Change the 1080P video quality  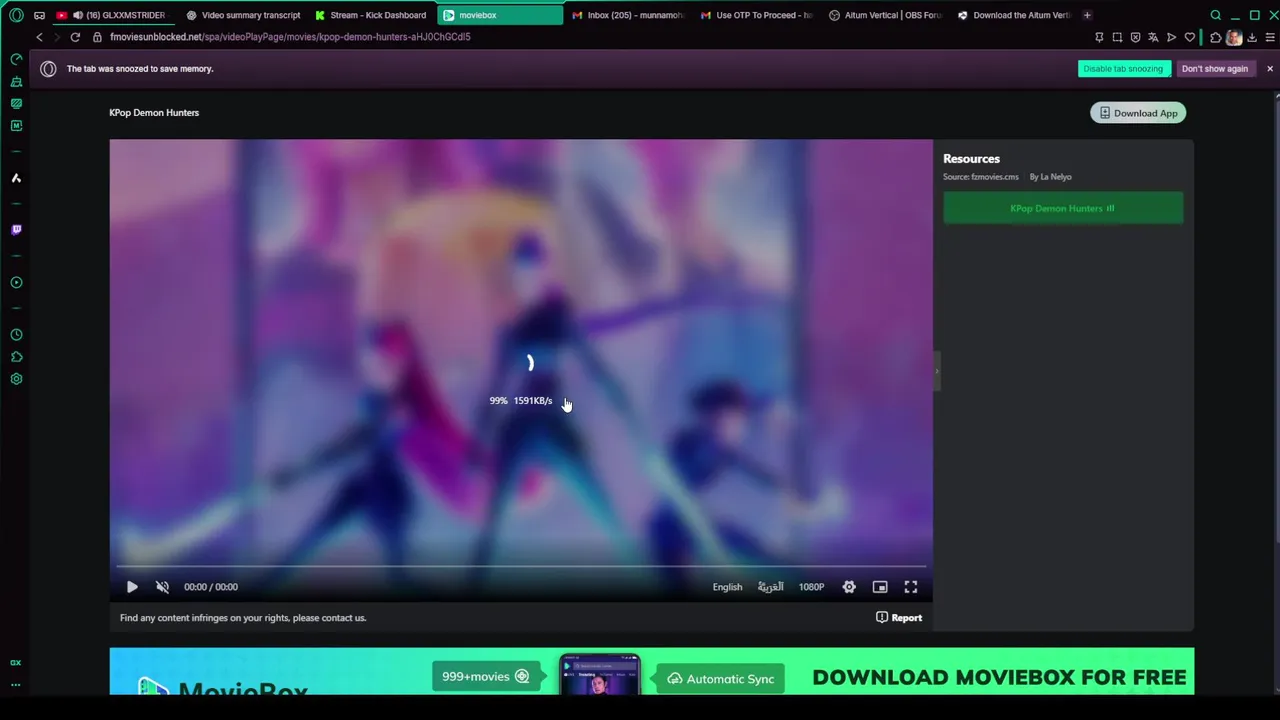pyautogui.click(x=811, y=587)
